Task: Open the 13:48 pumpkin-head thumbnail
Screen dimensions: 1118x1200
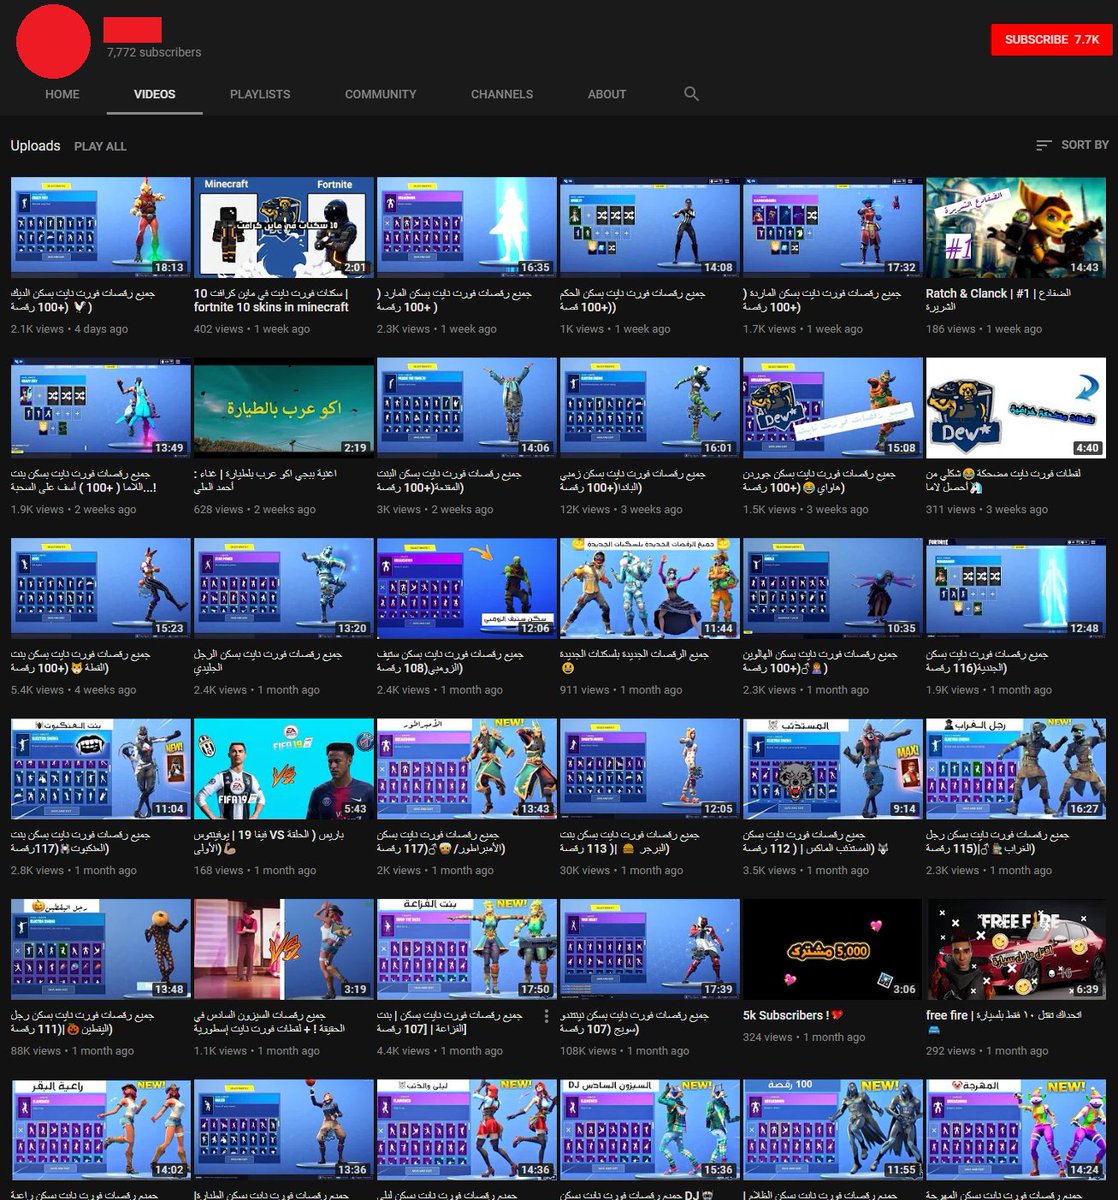Action: [x=101, y=949]
